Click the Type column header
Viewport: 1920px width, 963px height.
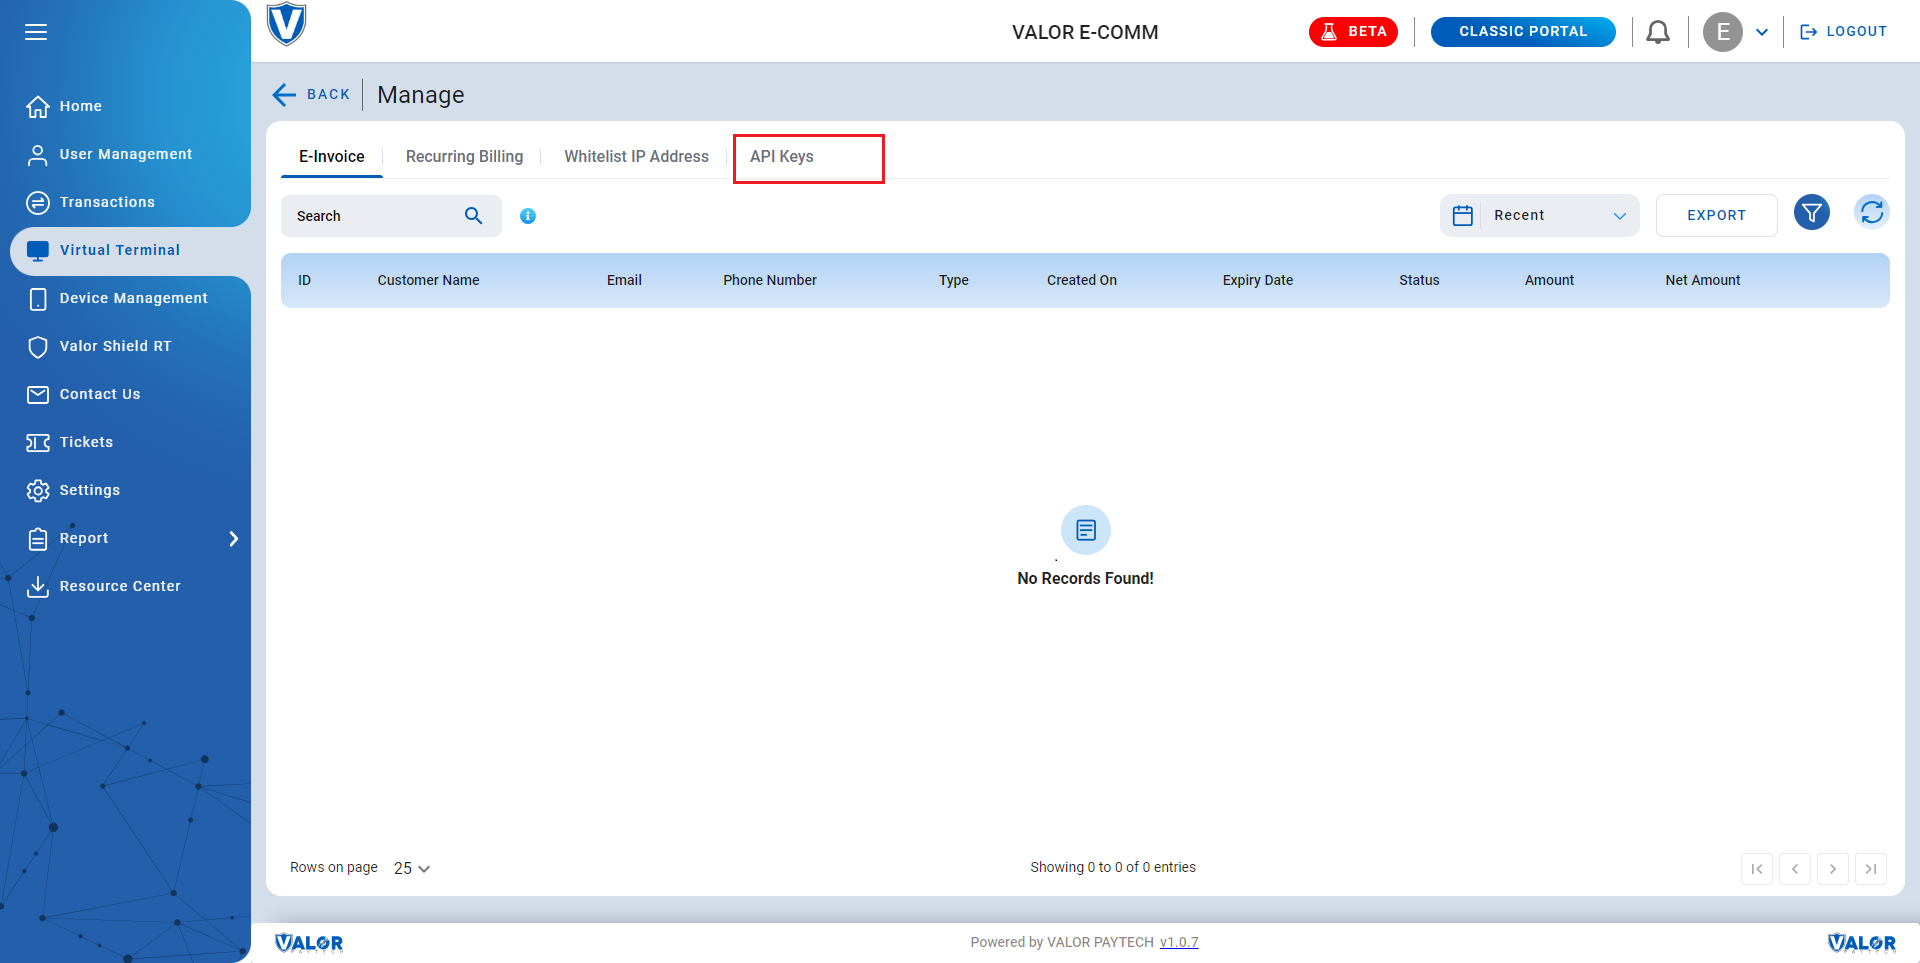click(954, 280)
